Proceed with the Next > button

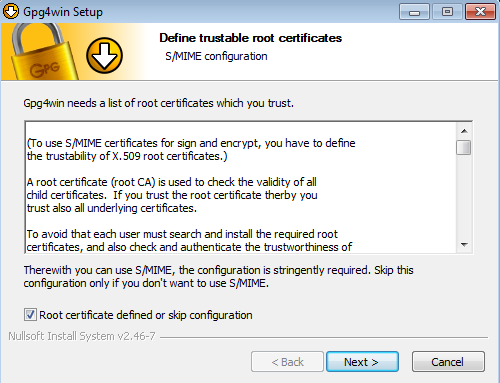[x=362, y=362]
